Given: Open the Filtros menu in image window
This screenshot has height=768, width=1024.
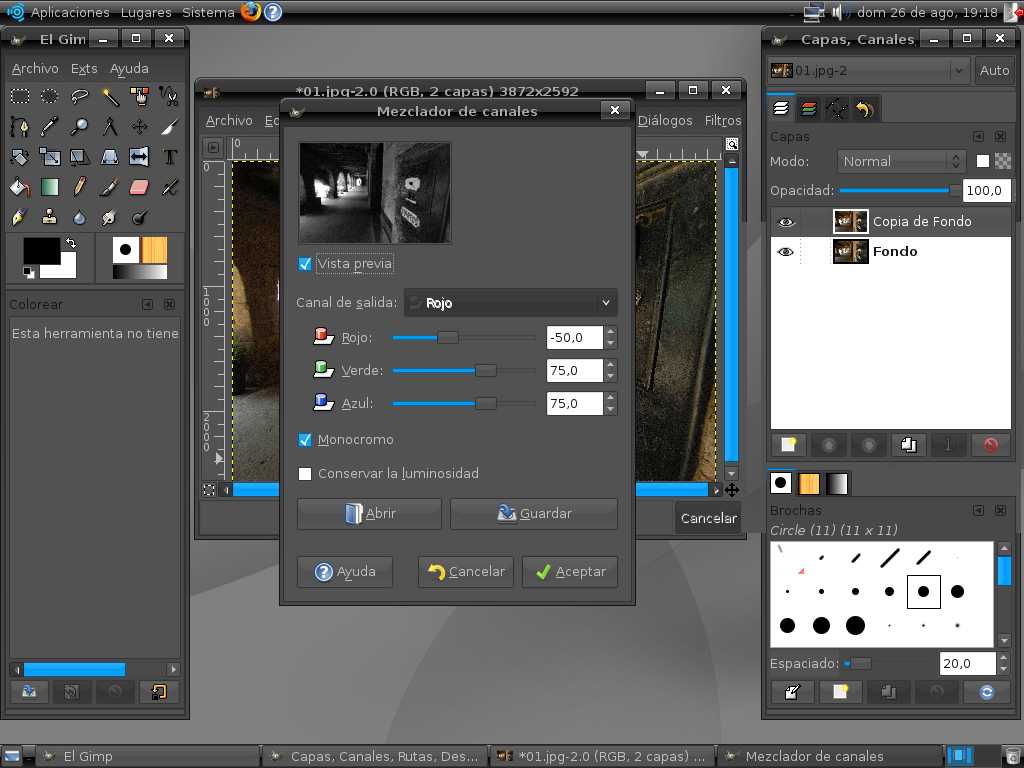Looking at the screenshot, I should pos(723,121).
